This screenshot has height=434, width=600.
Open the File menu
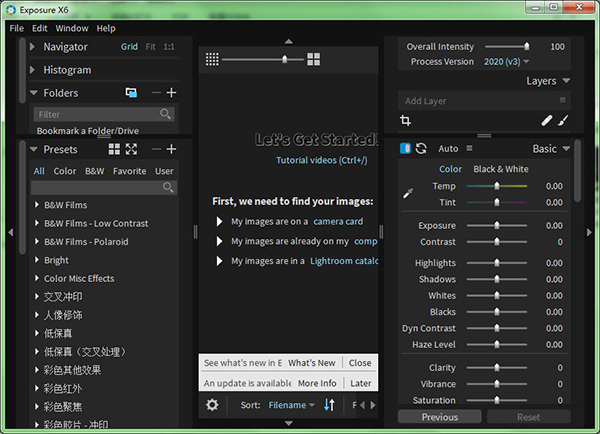(16, 28)
